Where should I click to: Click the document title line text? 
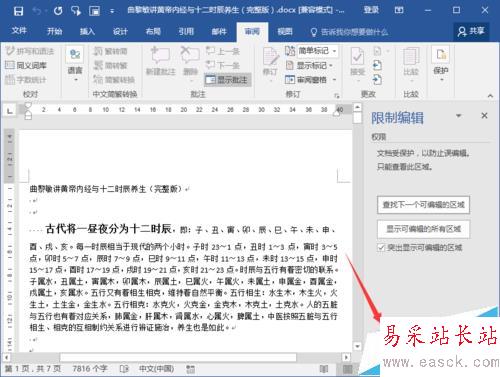point(105,189)
